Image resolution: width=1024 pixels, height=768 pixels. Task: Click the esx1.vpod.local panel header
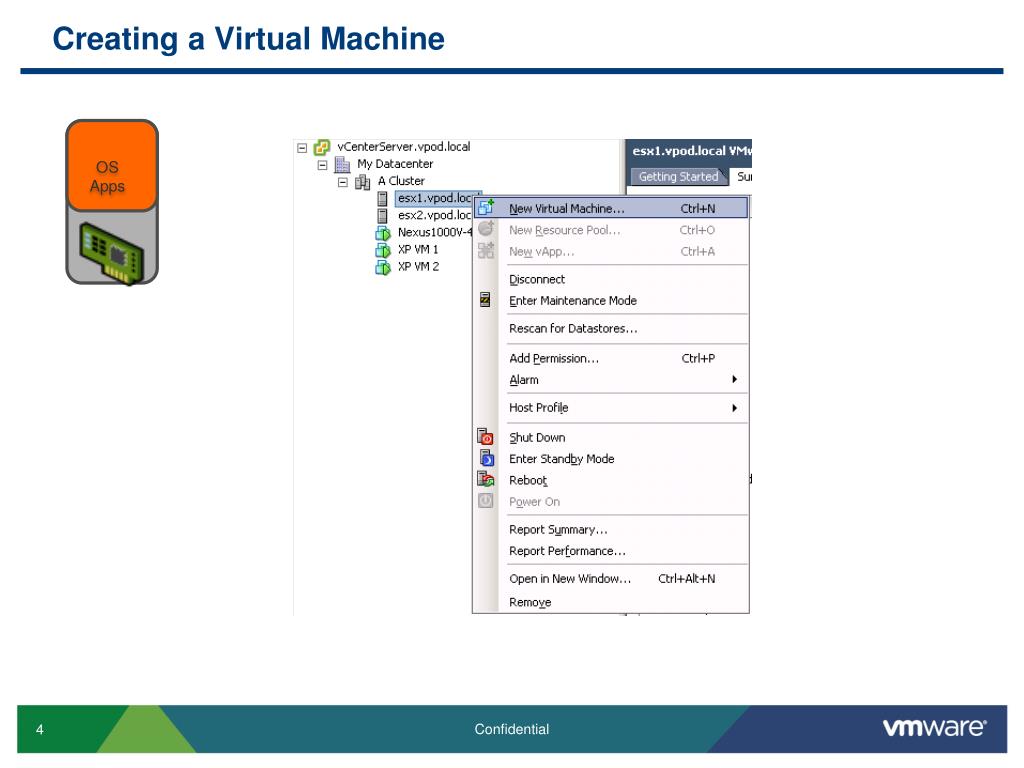pyautogui.click(x=691, y=151)
